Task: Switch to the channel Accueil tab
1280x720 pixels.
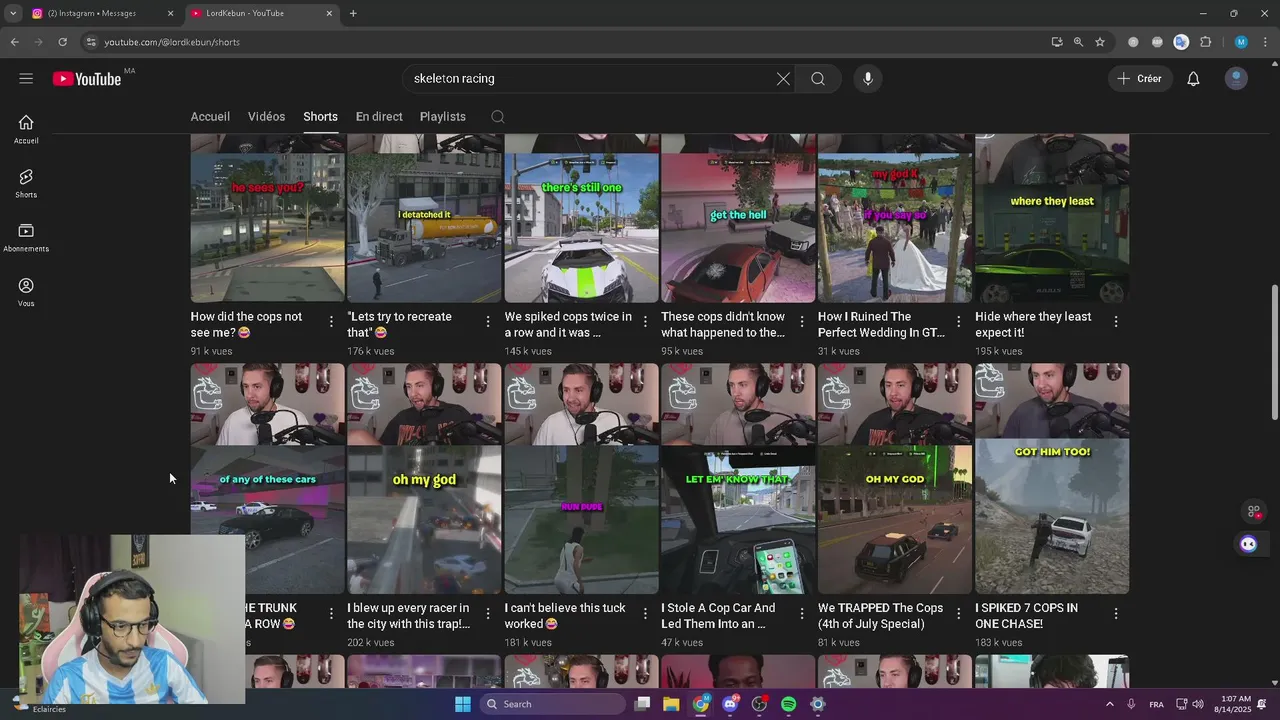Action: click(x=210, y=117)
